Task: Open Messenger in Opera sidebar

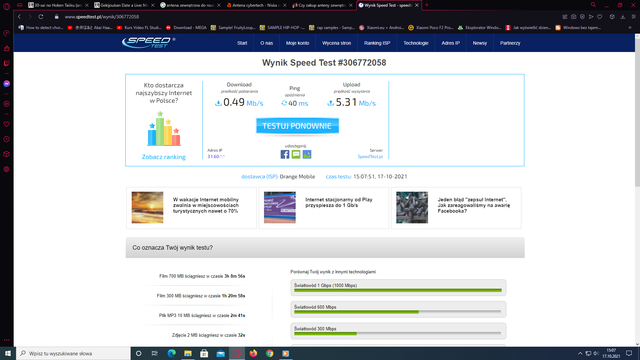Action: [x=7, y=84]
